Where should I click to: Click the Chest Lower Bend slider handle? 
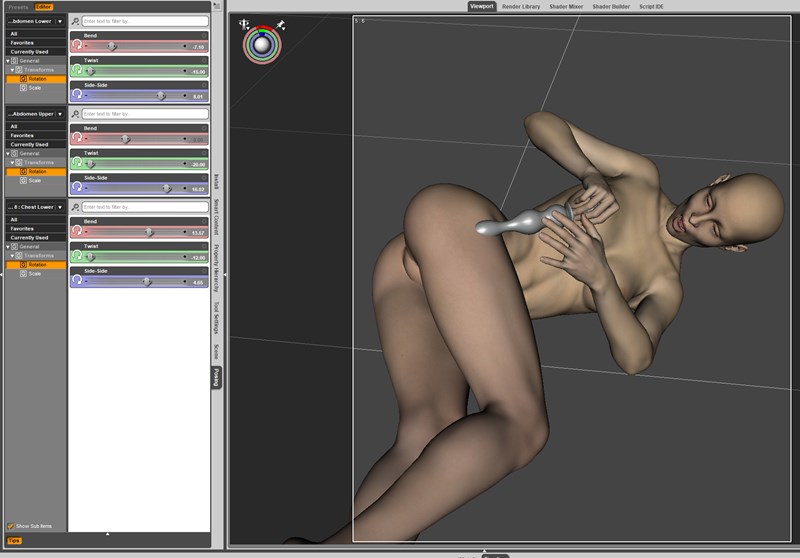click(148, 233)
